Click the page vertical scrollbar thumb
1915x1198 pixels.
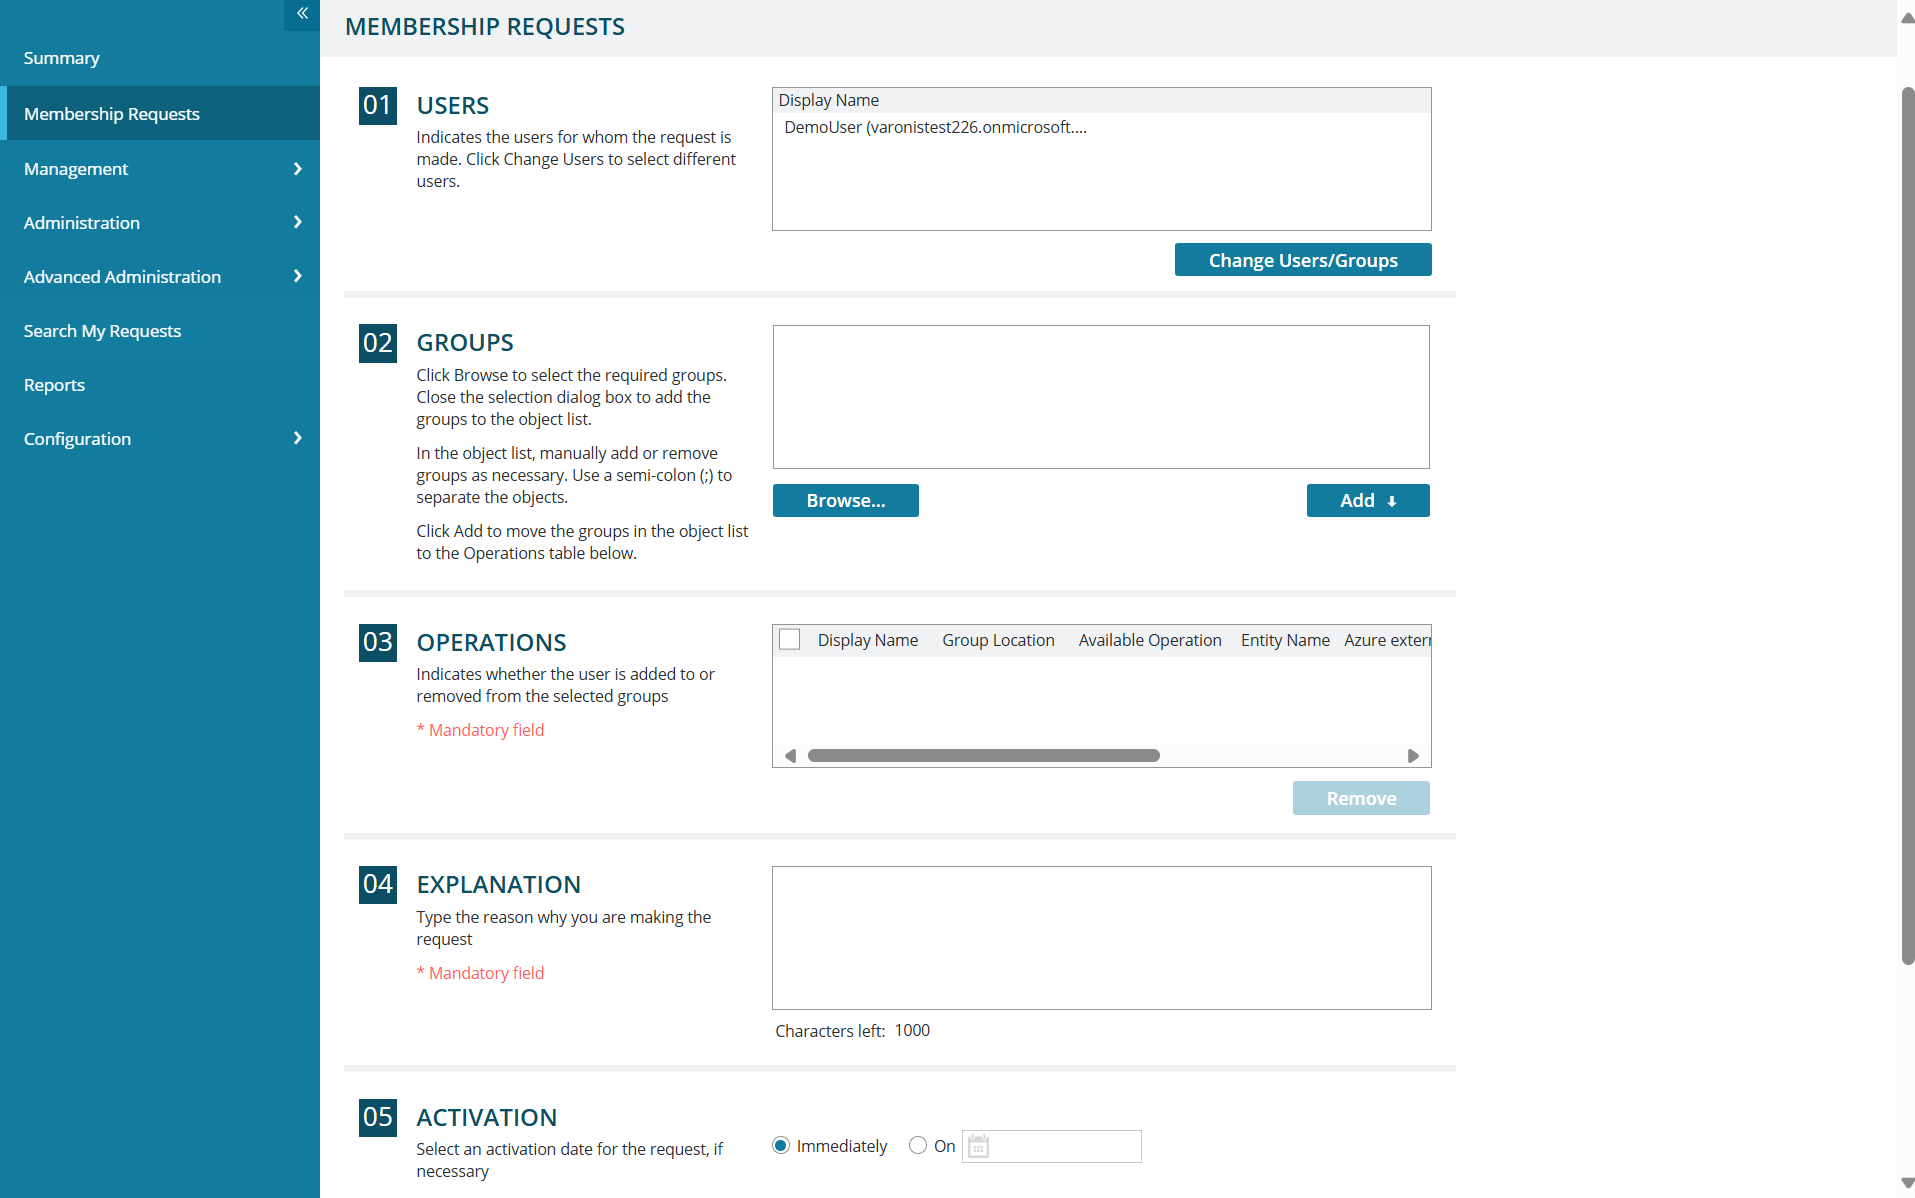point(1908,526)
